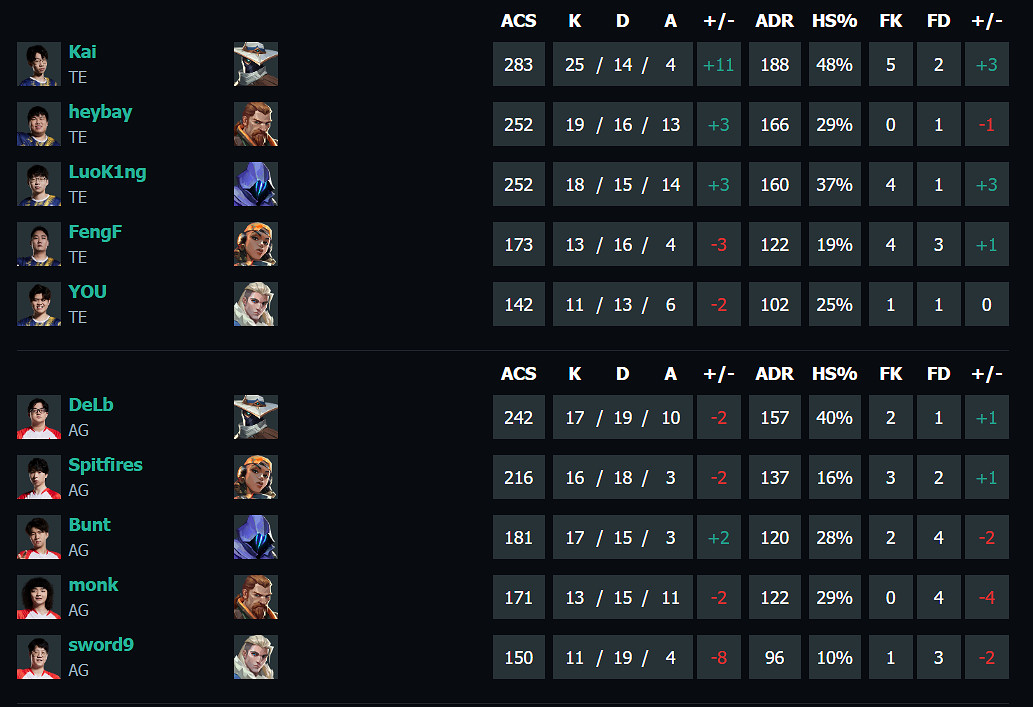Select the agent icon in YOU's row
Image resolution: width=1033 pixels, height=707 pixels.
tap(256, 304)
